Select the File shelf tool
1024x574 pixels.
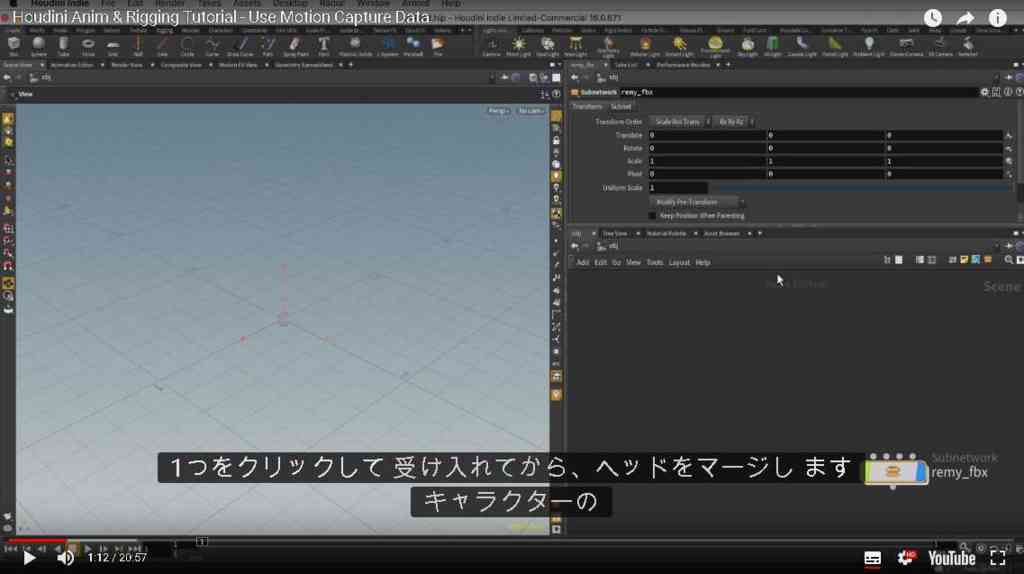tap(438, 46)
